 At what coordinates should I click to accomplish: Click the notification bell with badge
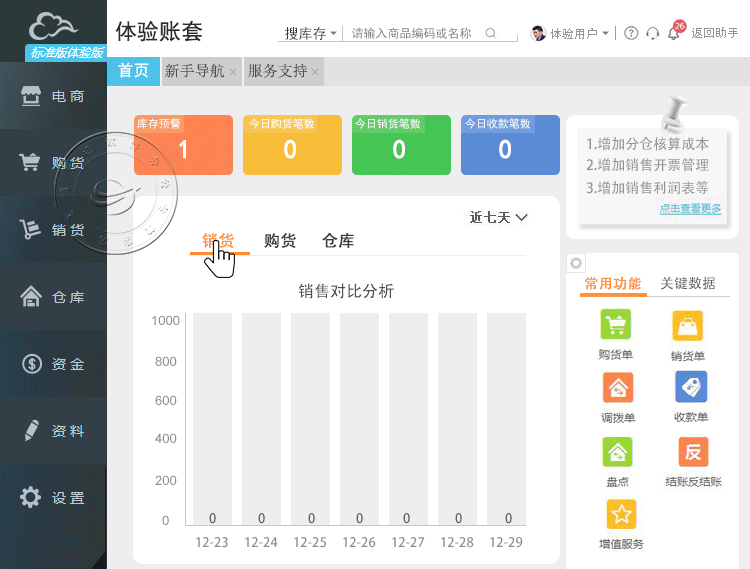673,33
